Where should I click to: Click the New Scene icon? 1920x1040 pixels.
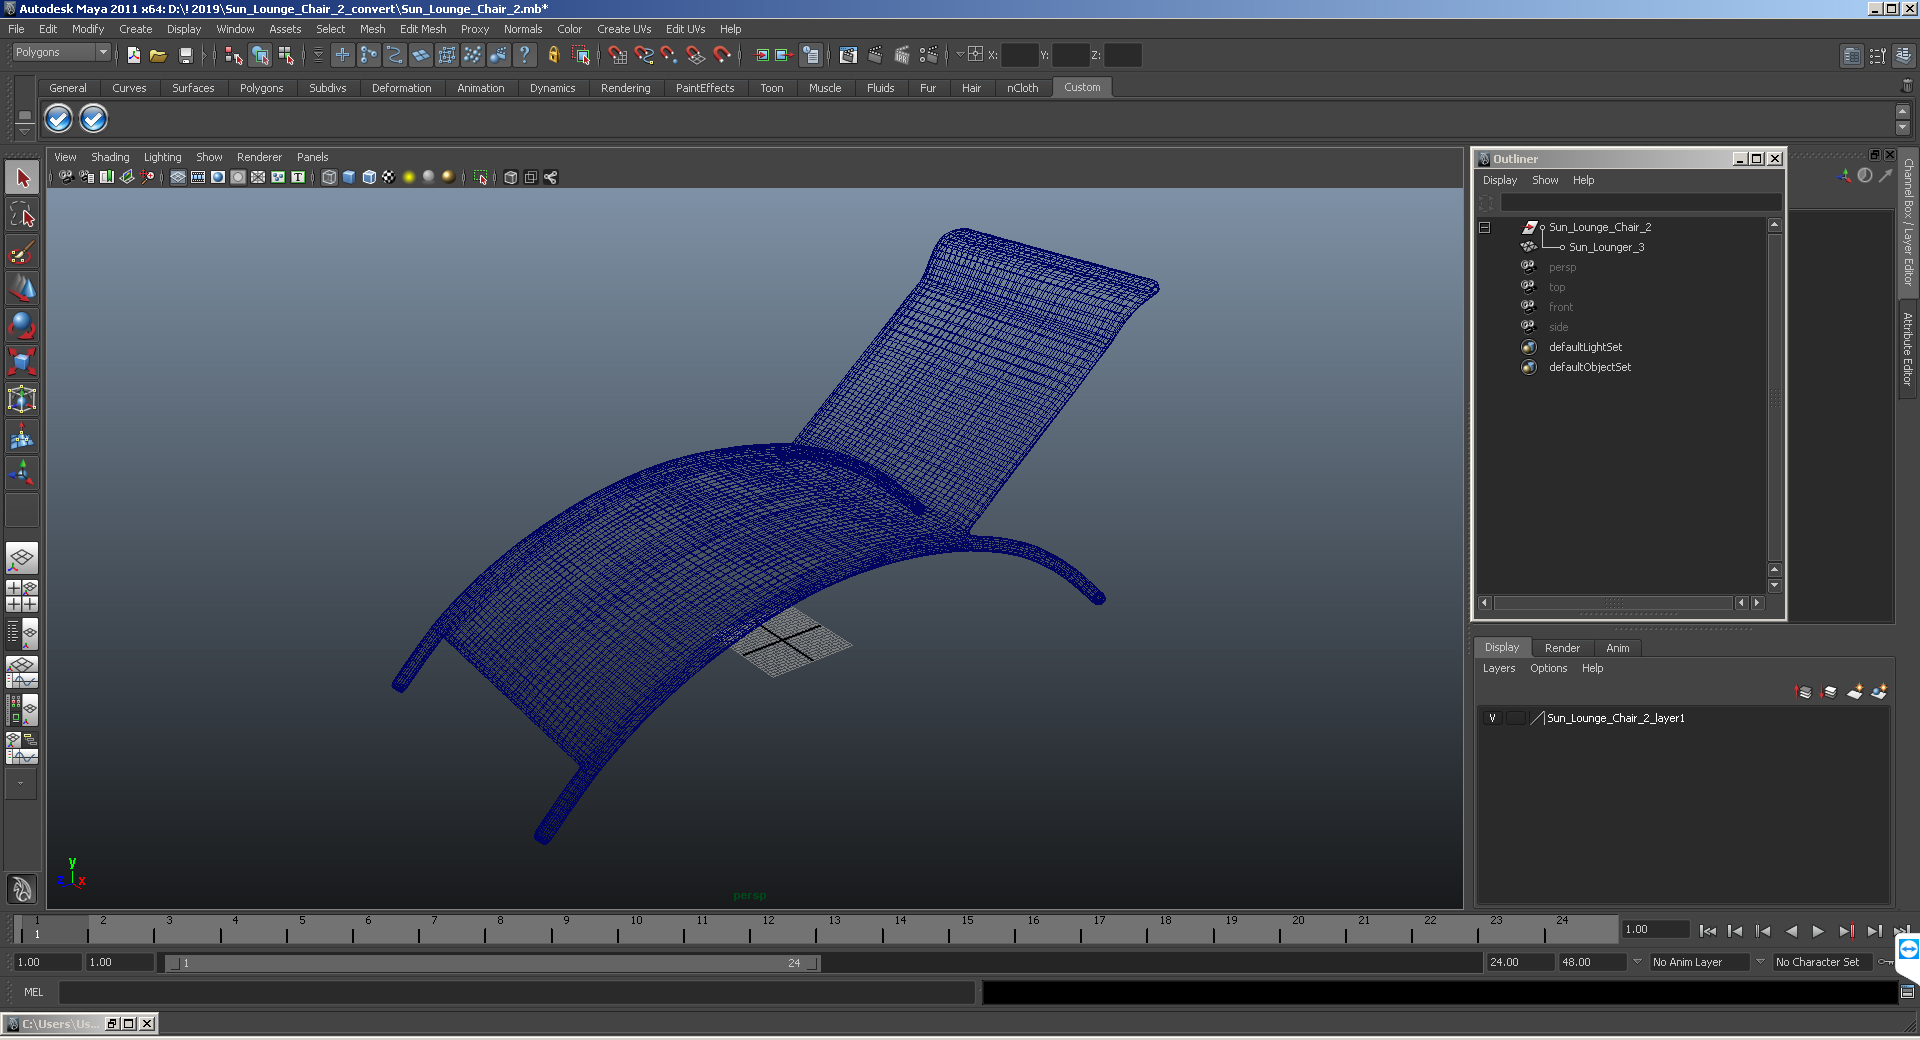133,55
